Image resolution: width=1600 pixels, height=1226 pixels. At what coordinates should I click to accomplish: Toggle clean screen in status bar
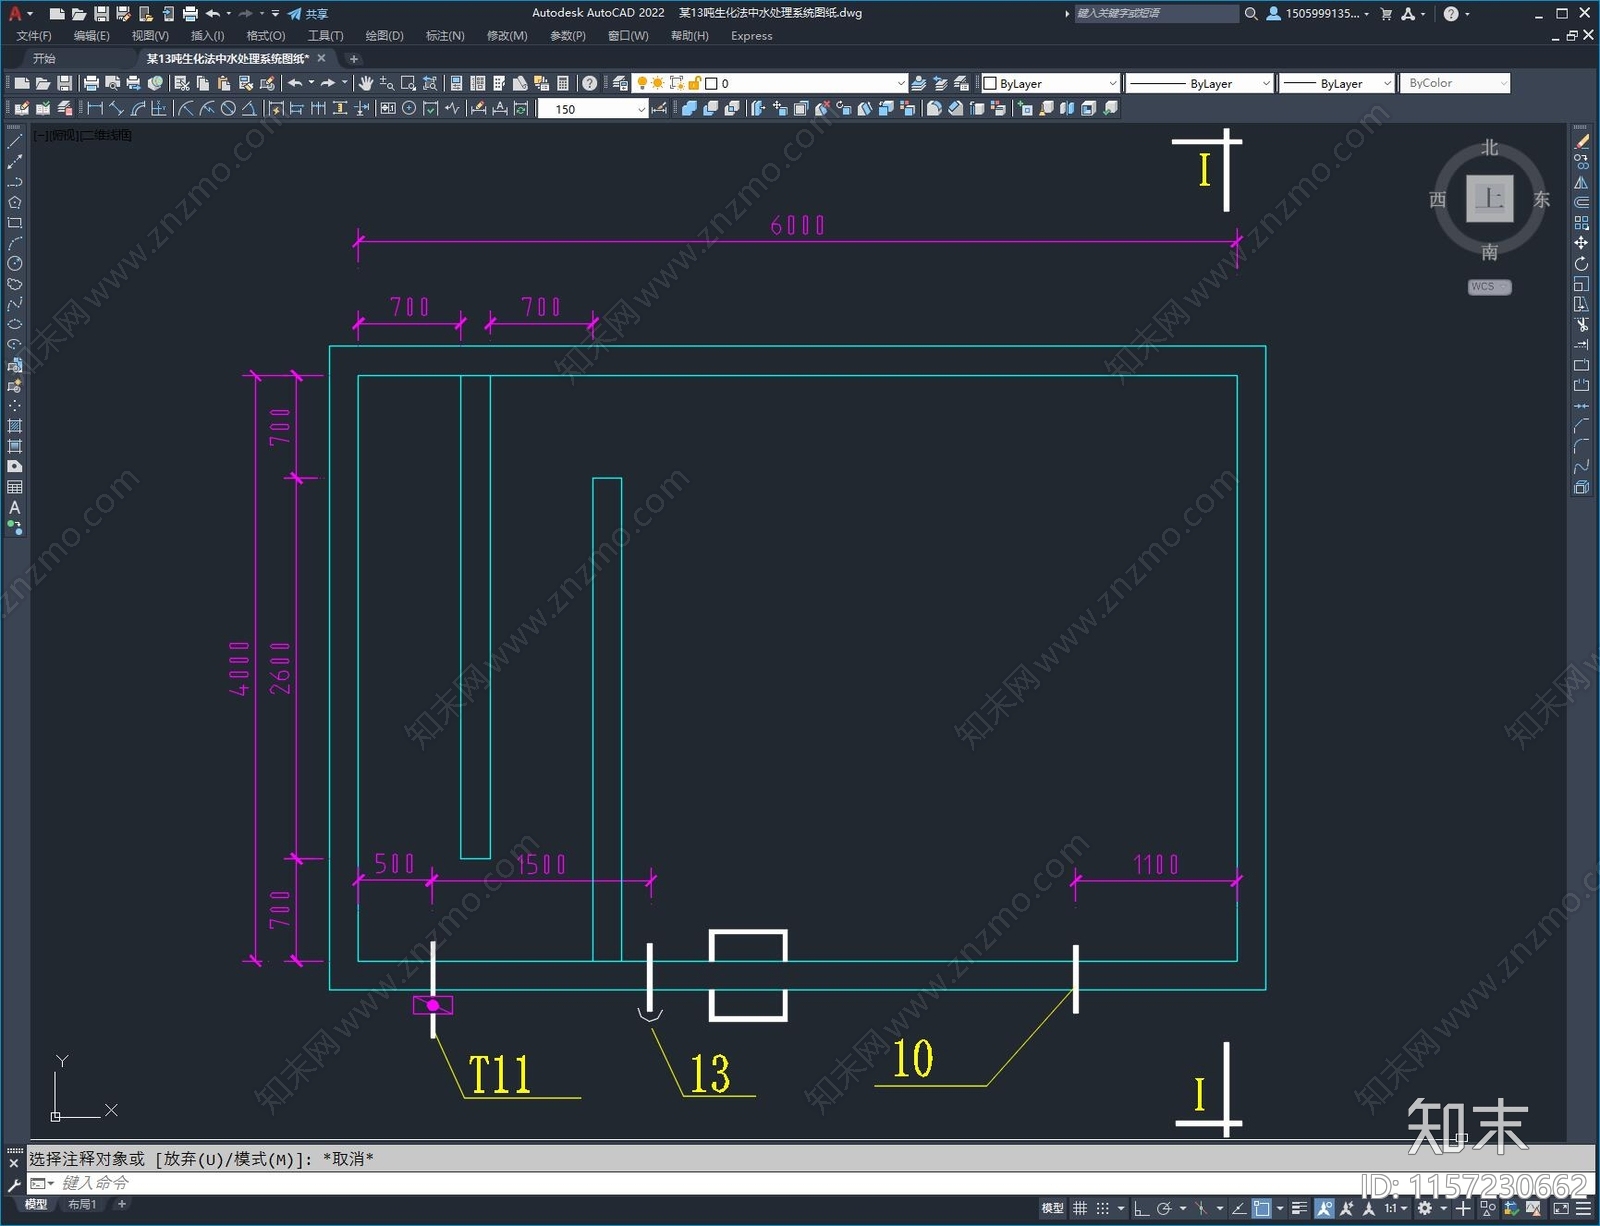(x=1561, y=1209)
